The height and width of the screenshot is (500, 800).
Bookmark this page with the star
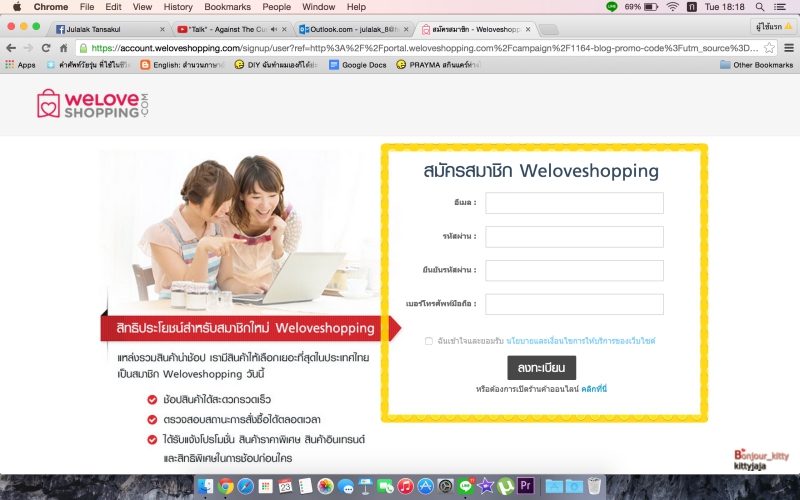point(769,48)
